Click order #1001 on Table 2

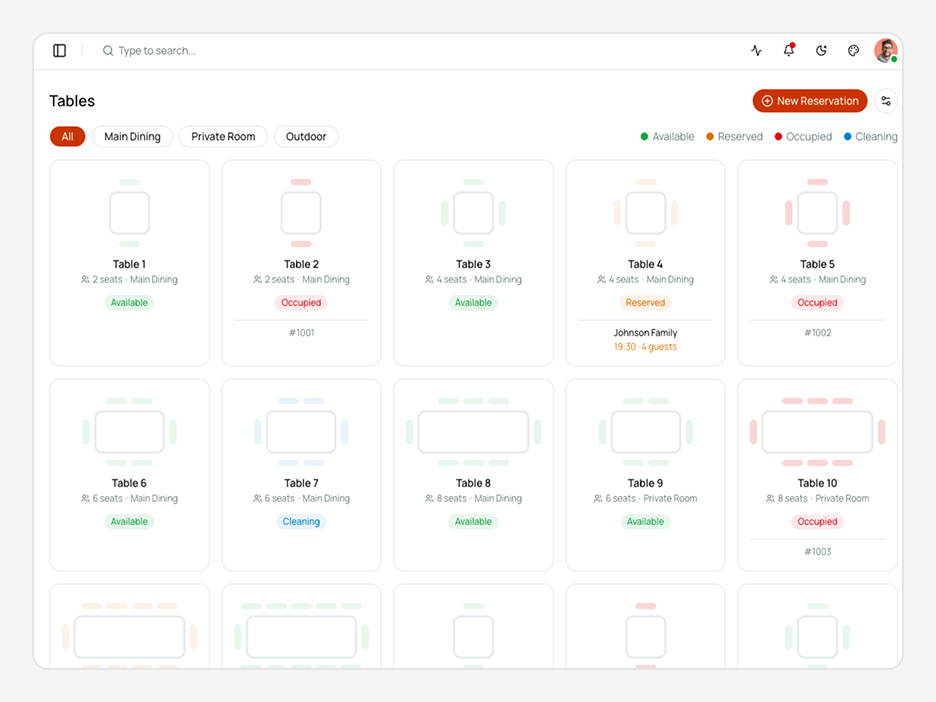point(301,332)
